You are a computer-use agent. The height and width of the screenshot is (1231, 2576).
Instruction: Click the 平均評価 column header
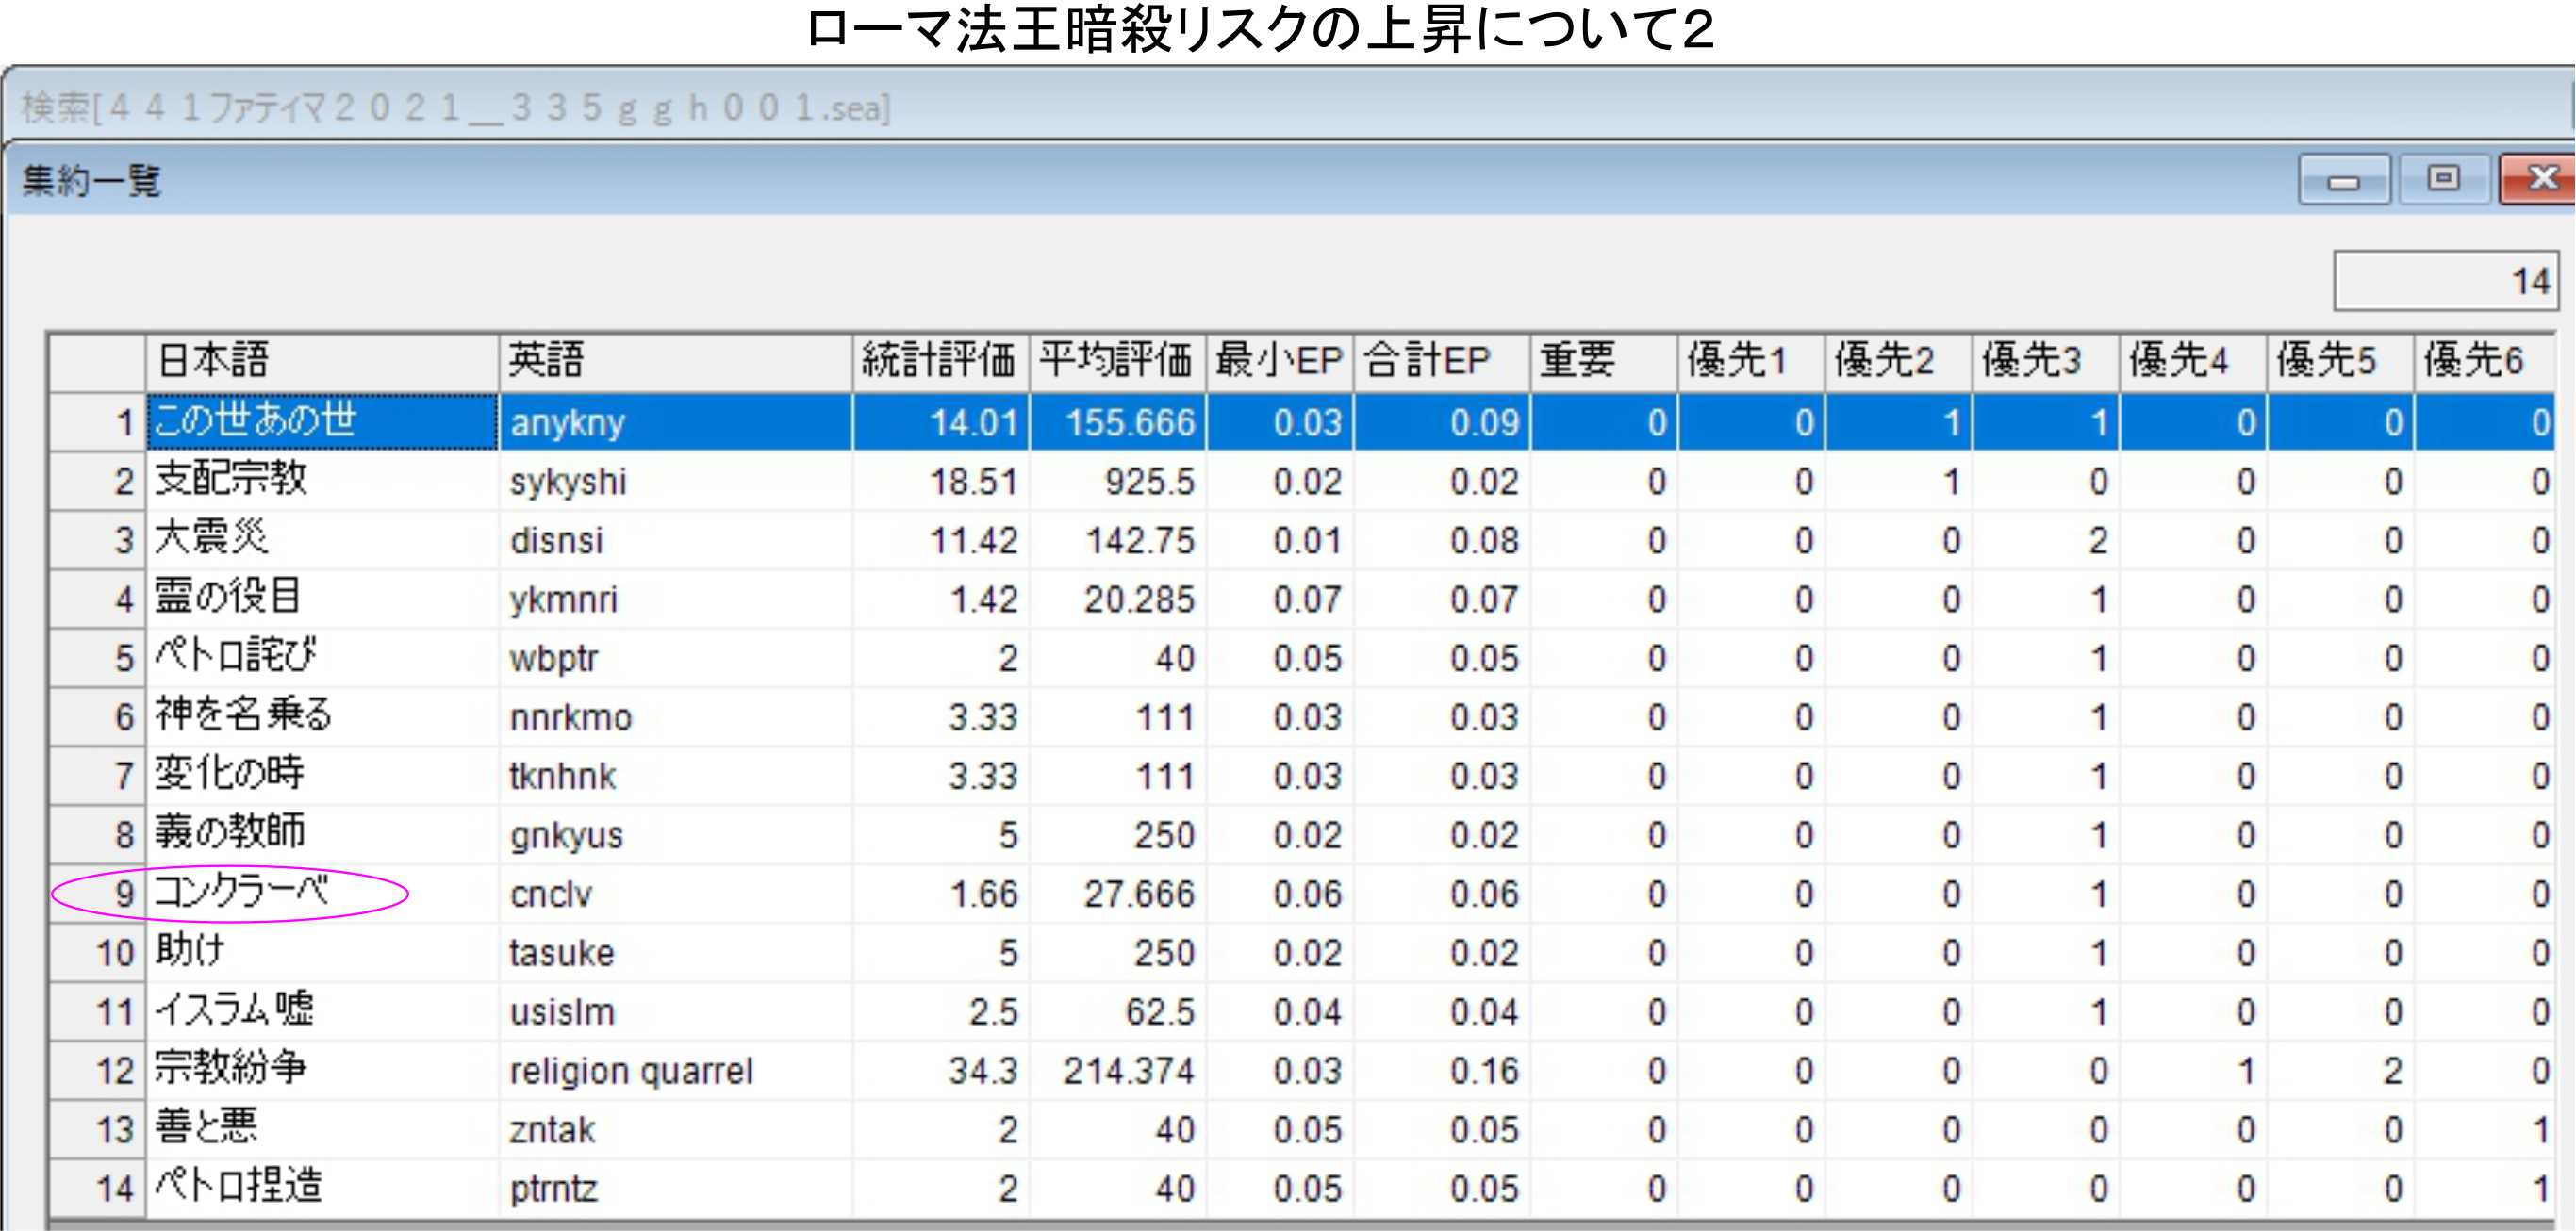tap(1116, 360)
